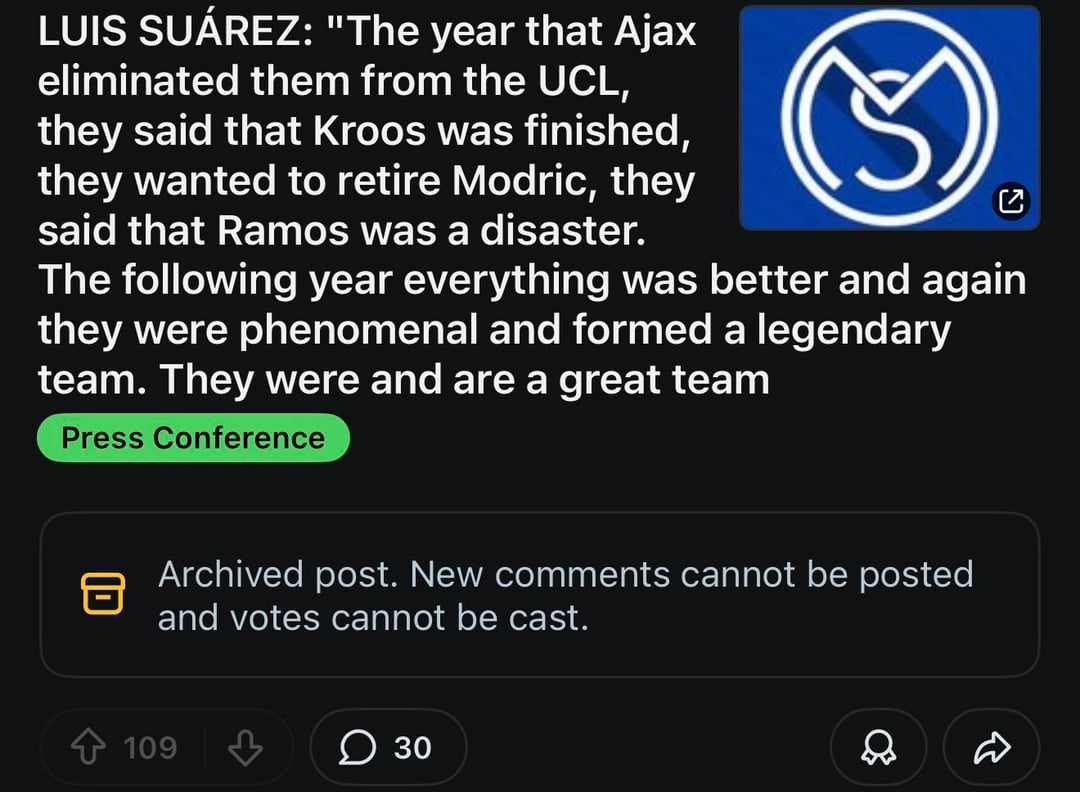The width and height of the screenshot is (1080, 792).
Task: Downvote the post with the down arrow
Action: [245, 747]
